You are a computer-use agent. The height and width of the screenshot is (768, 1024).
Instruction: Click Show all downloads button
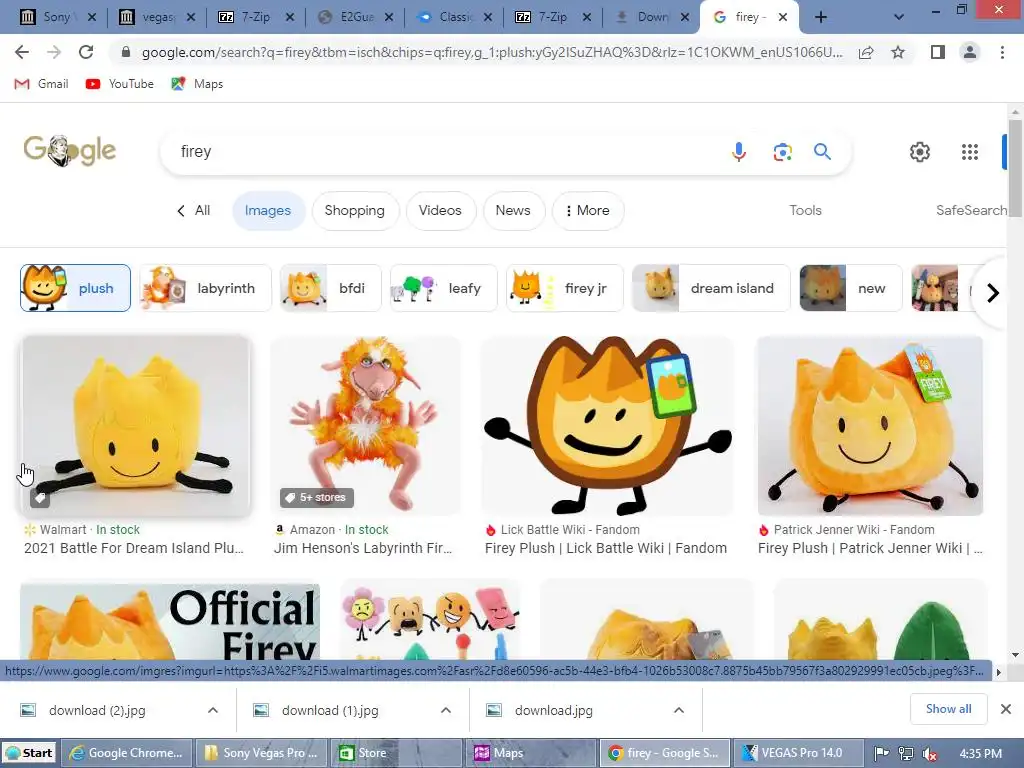coord(948,709)
